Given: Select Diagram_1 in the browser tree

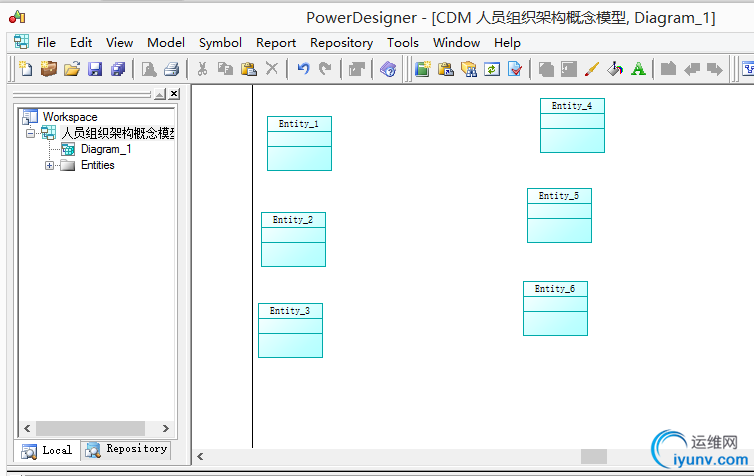Looking at the screenshot, I should coord(106,149).
